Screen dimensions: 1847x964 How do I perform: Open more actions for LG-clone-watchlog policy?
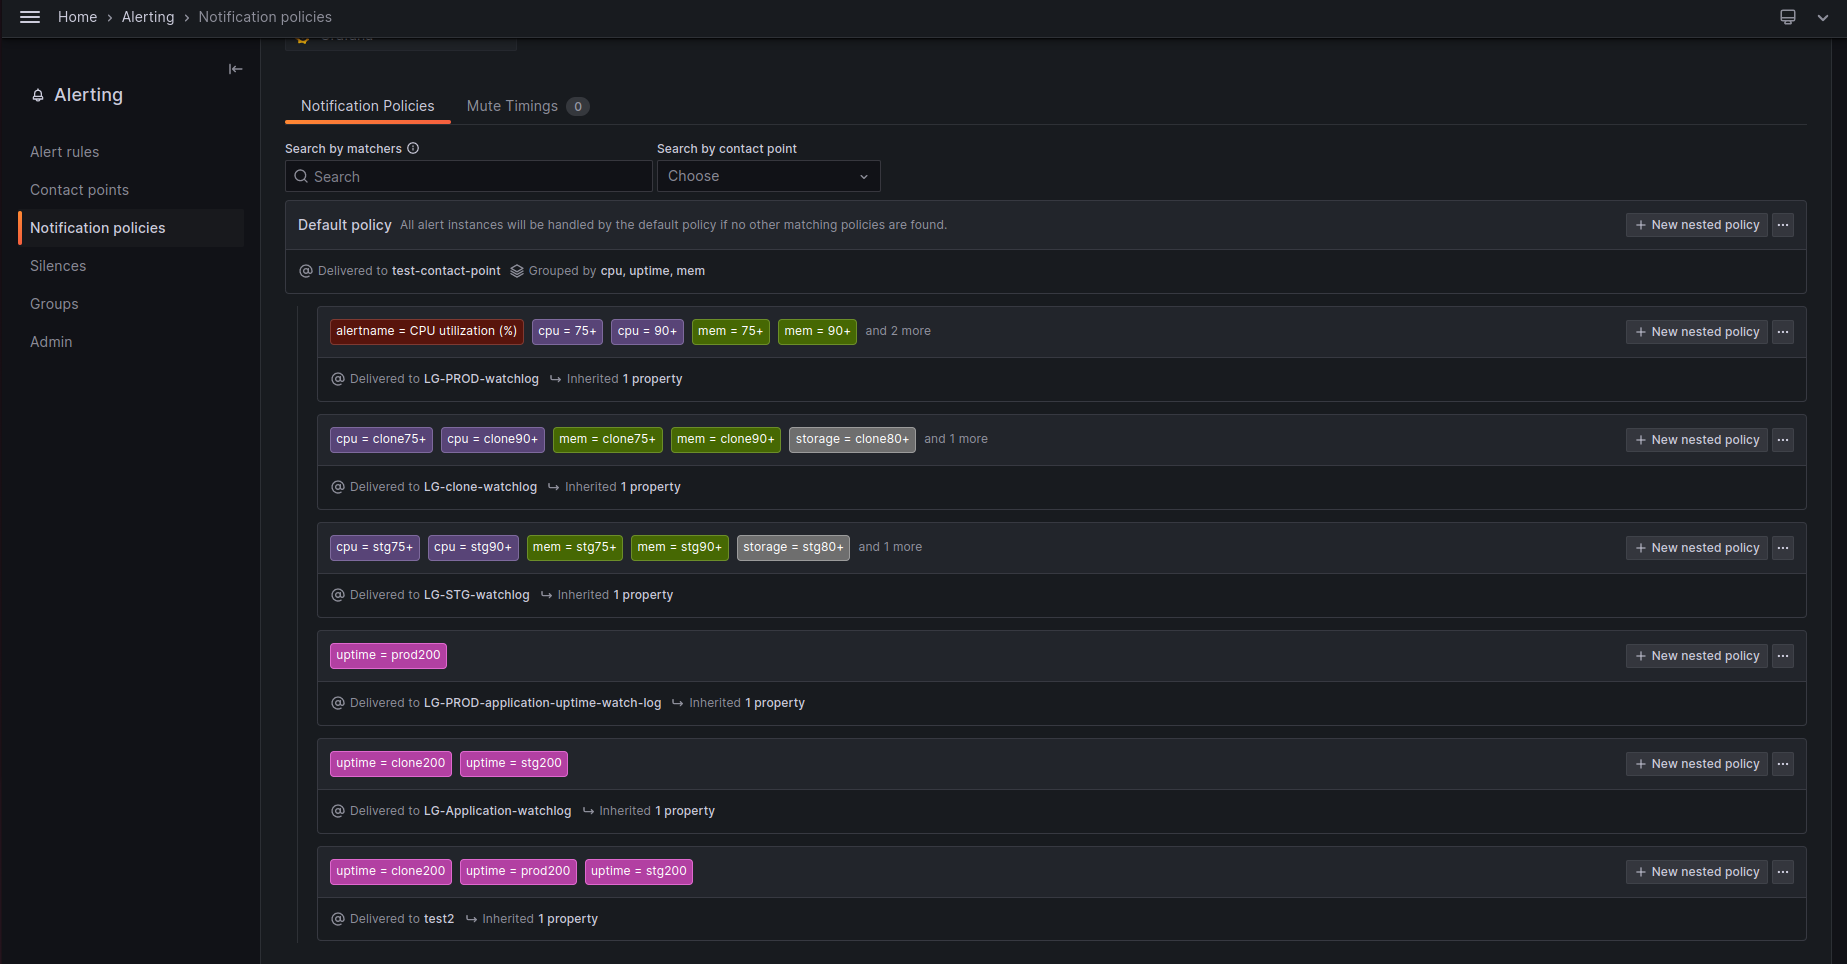(x=1783, y=440)
